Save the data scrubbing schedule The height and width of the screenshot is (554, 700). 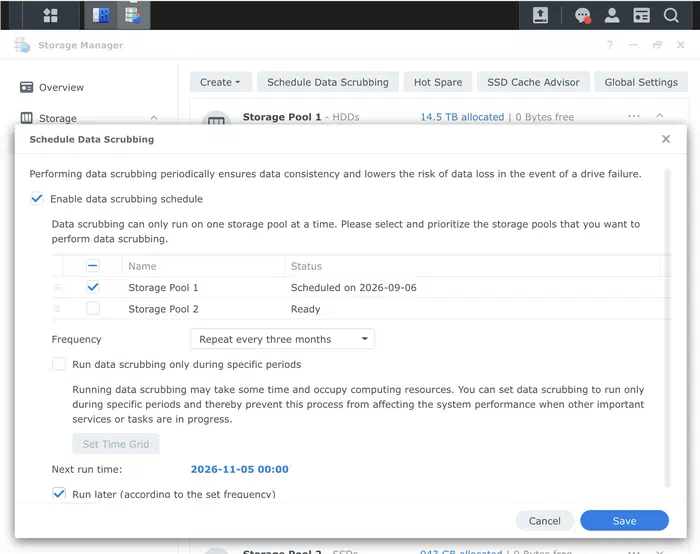pyautogui.click(x=624, y=521)
